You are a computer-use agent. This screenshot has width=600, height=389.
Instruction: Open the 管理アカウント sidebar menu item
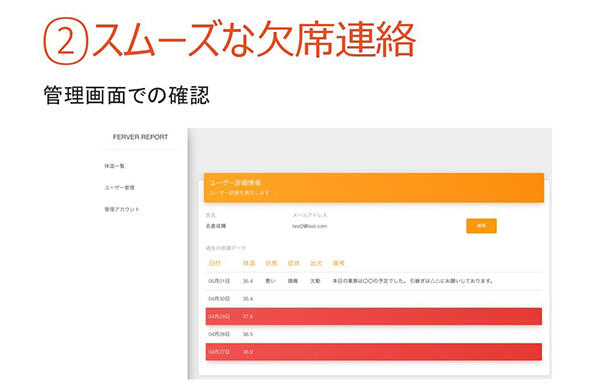(x=122, y=209)
